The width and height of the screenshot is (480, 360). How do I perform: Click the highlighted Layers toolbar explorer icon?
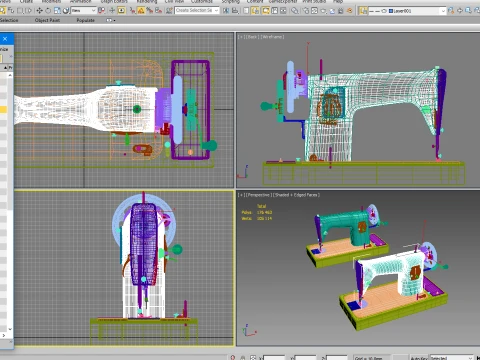363,11
